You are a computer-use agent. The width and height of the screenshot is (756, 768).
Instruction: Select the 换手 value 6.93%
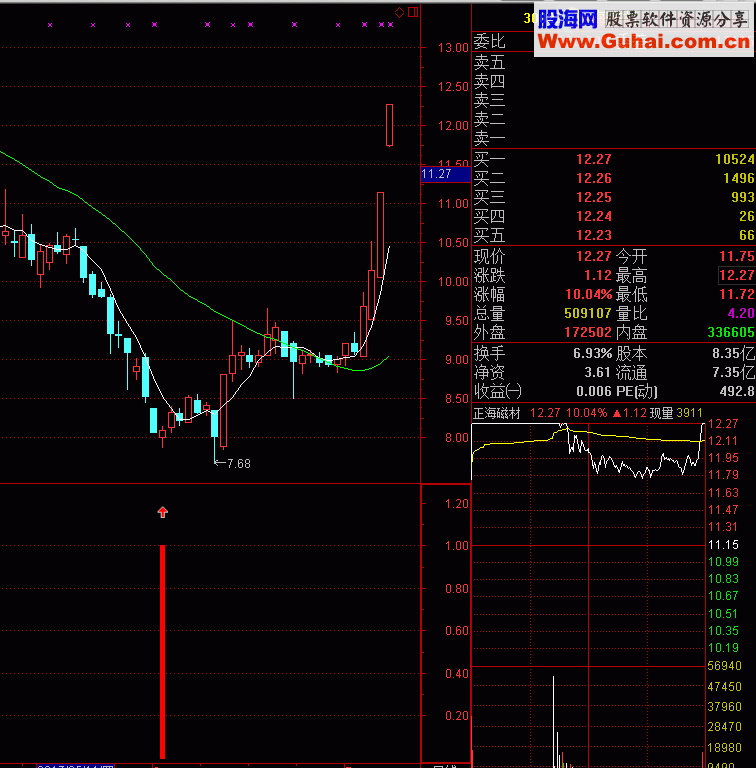(x=592, y=353)
